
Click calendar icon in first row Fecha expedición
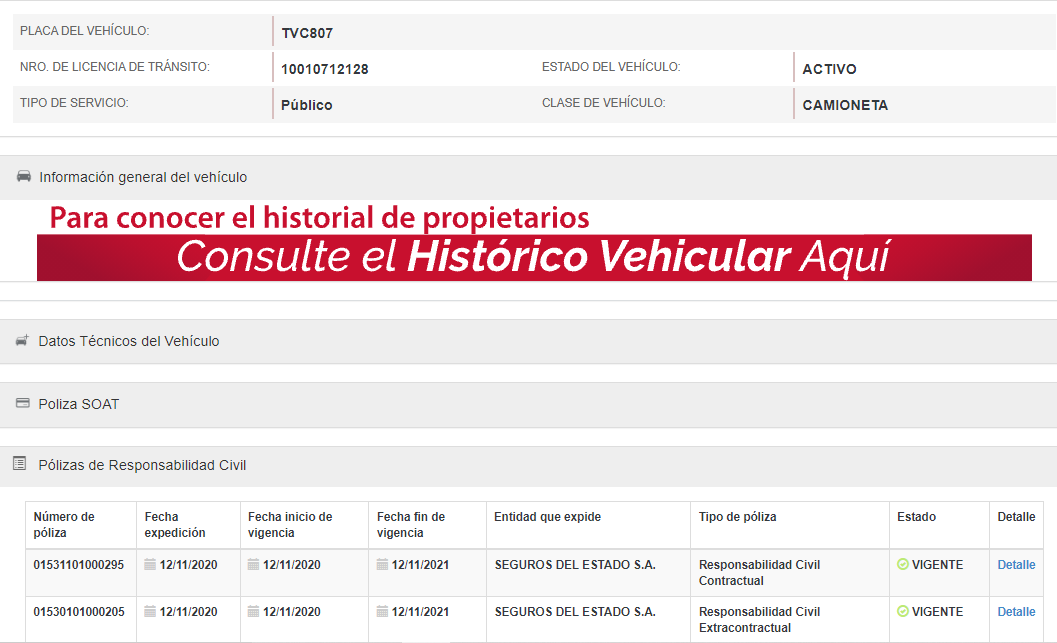pyautogui.click(x=150, y=565)
